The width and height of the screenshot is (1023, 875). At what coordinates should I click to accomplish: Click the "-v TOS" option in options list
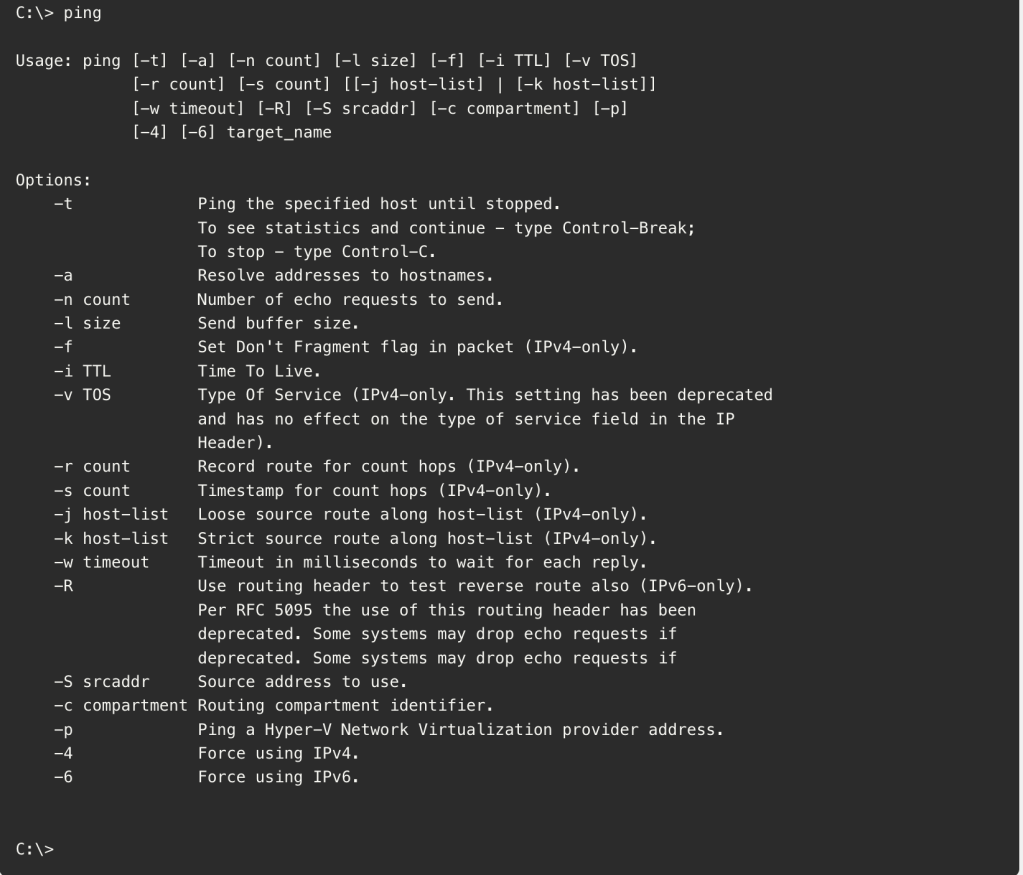pos(82,395)
